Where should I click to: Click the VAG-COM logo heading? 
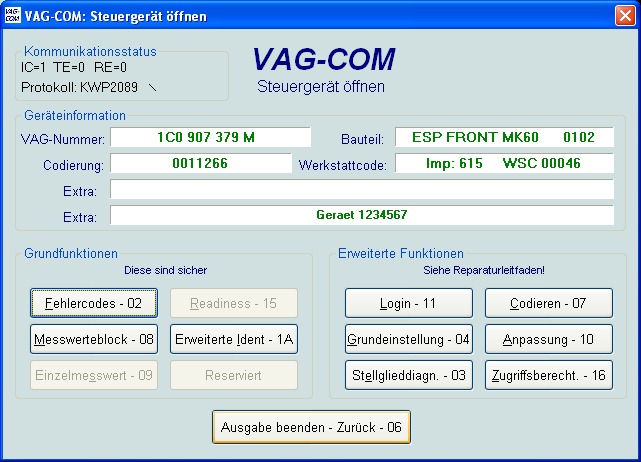click(322, 59)
